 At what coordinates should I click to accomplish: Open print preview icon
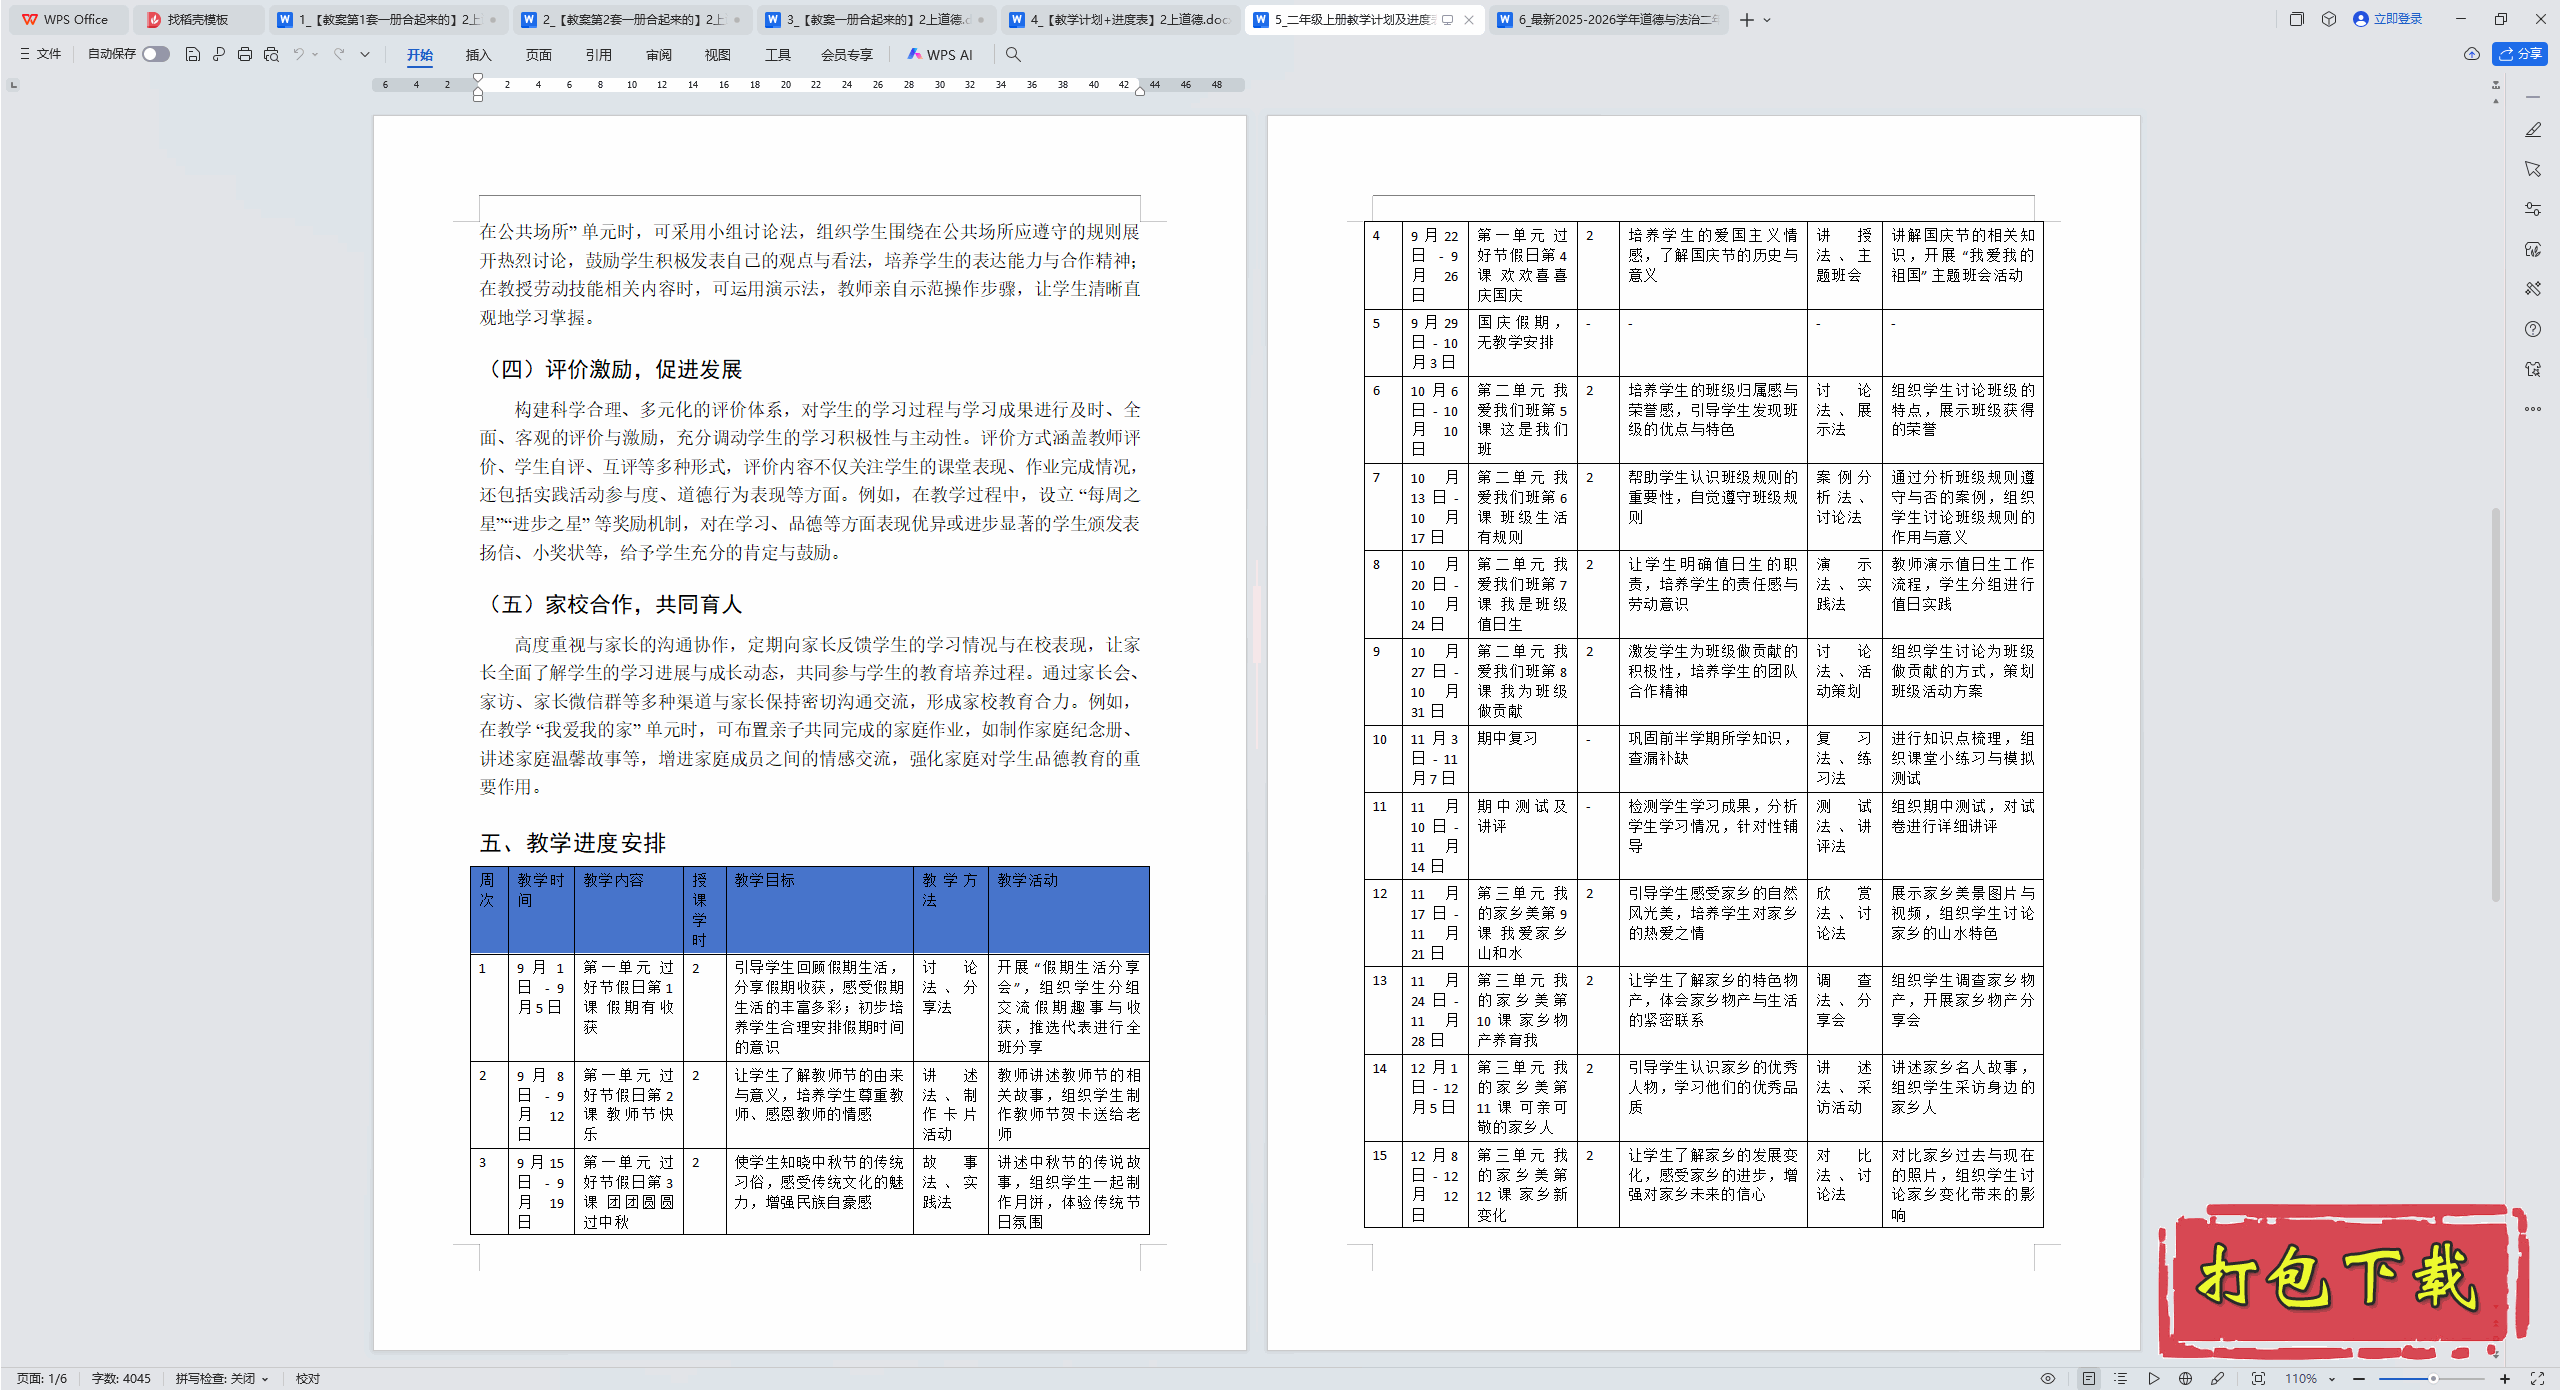coord(271,54)
